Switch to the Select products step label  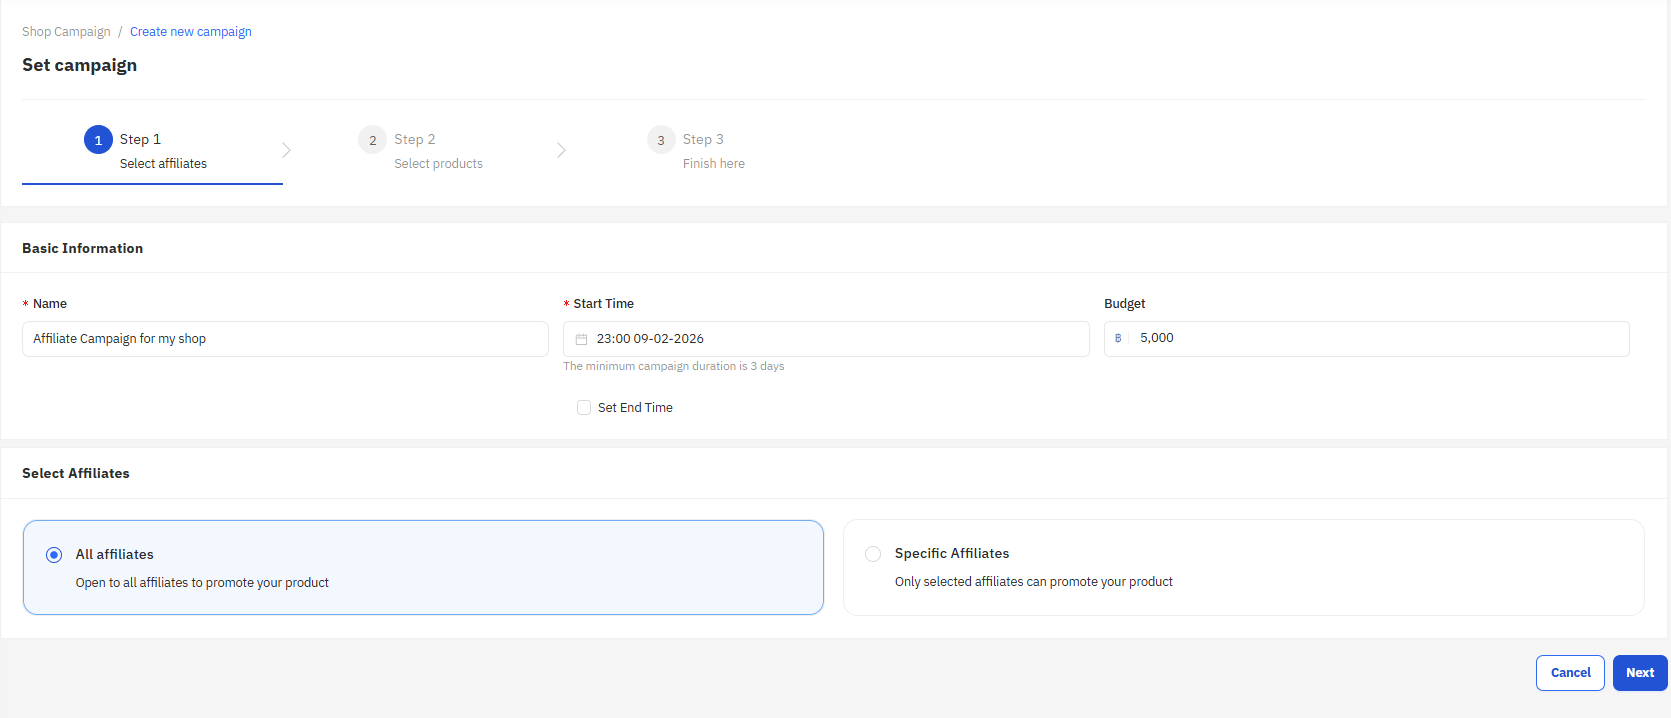[438, 164]
